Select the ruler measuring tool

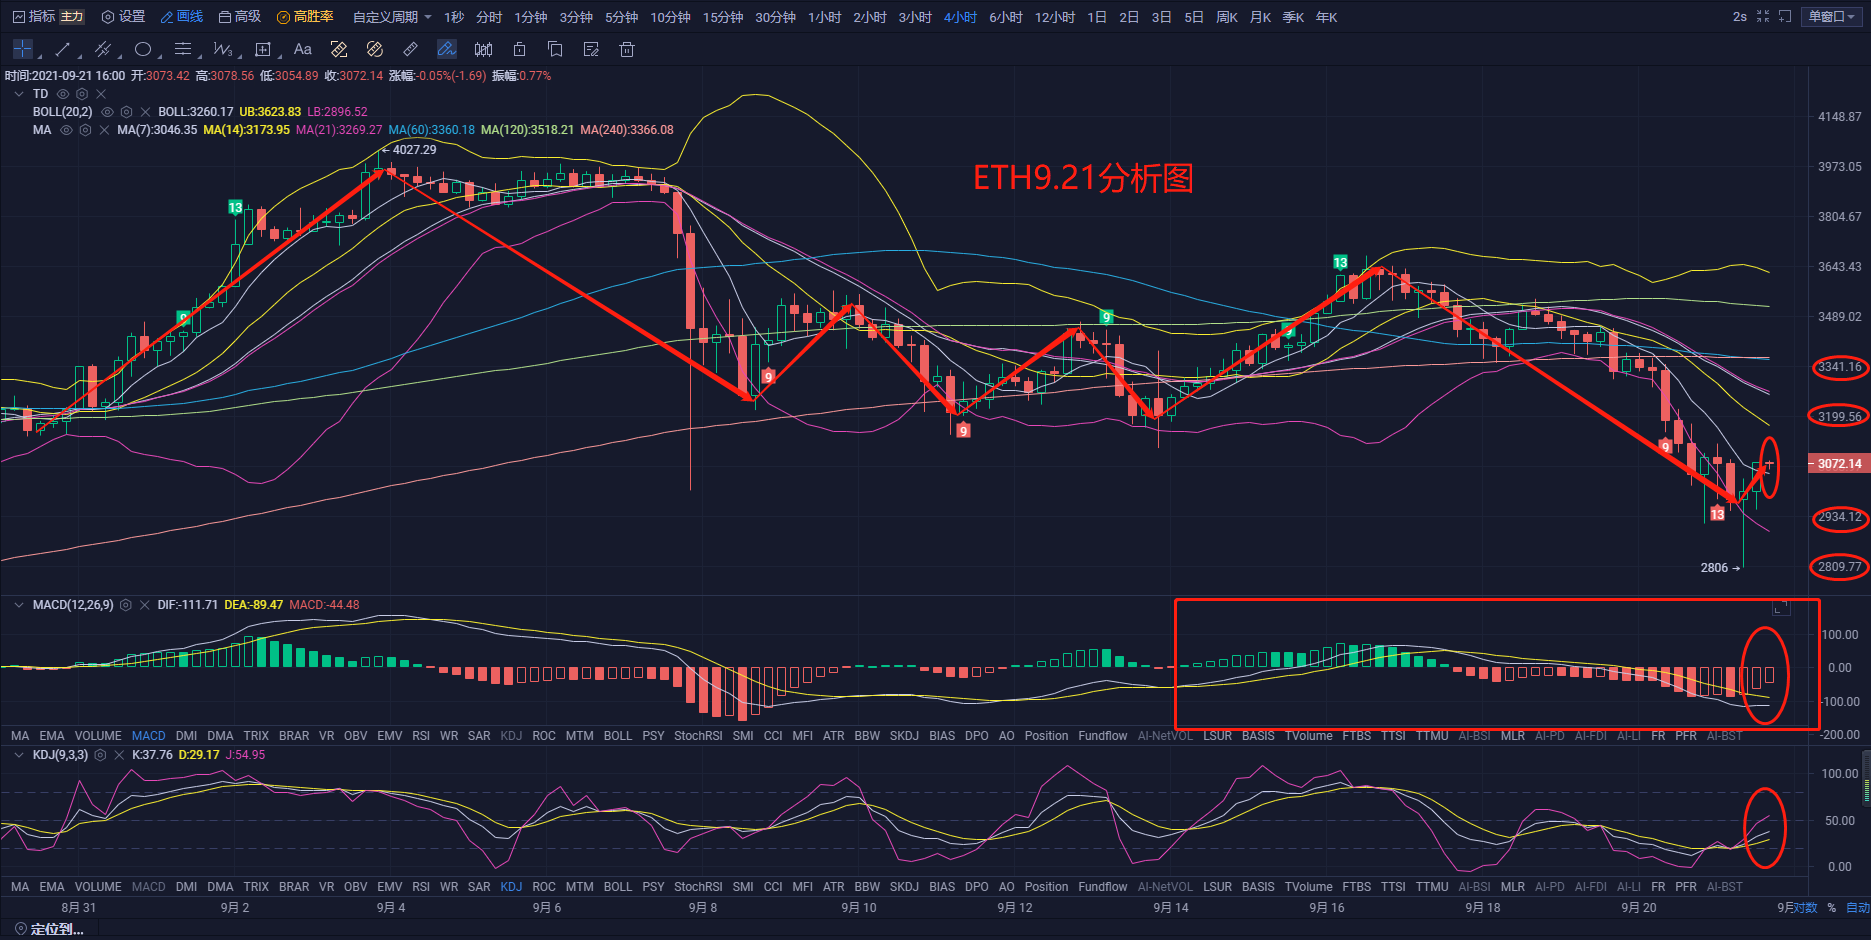pyautogui.click(x=411, y=49)
